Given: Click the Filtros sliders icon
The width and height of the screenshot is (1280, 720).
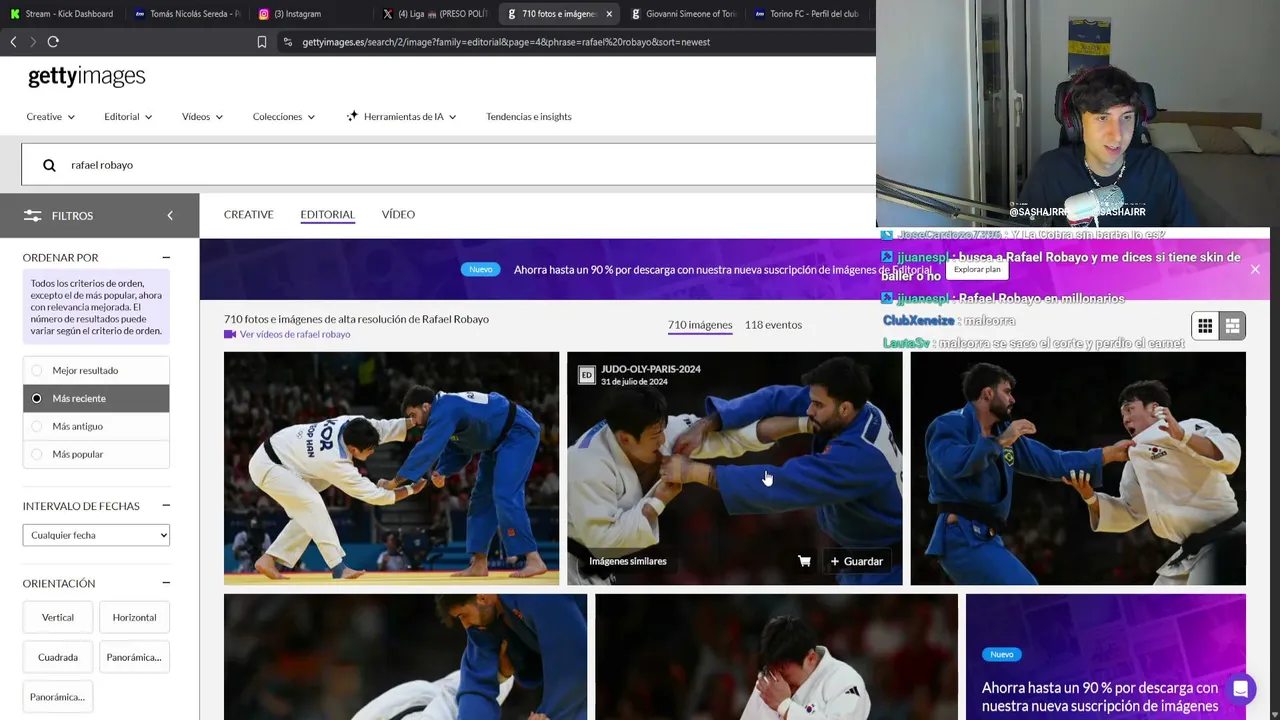Looking at the screenshot, I should point(33,216).
